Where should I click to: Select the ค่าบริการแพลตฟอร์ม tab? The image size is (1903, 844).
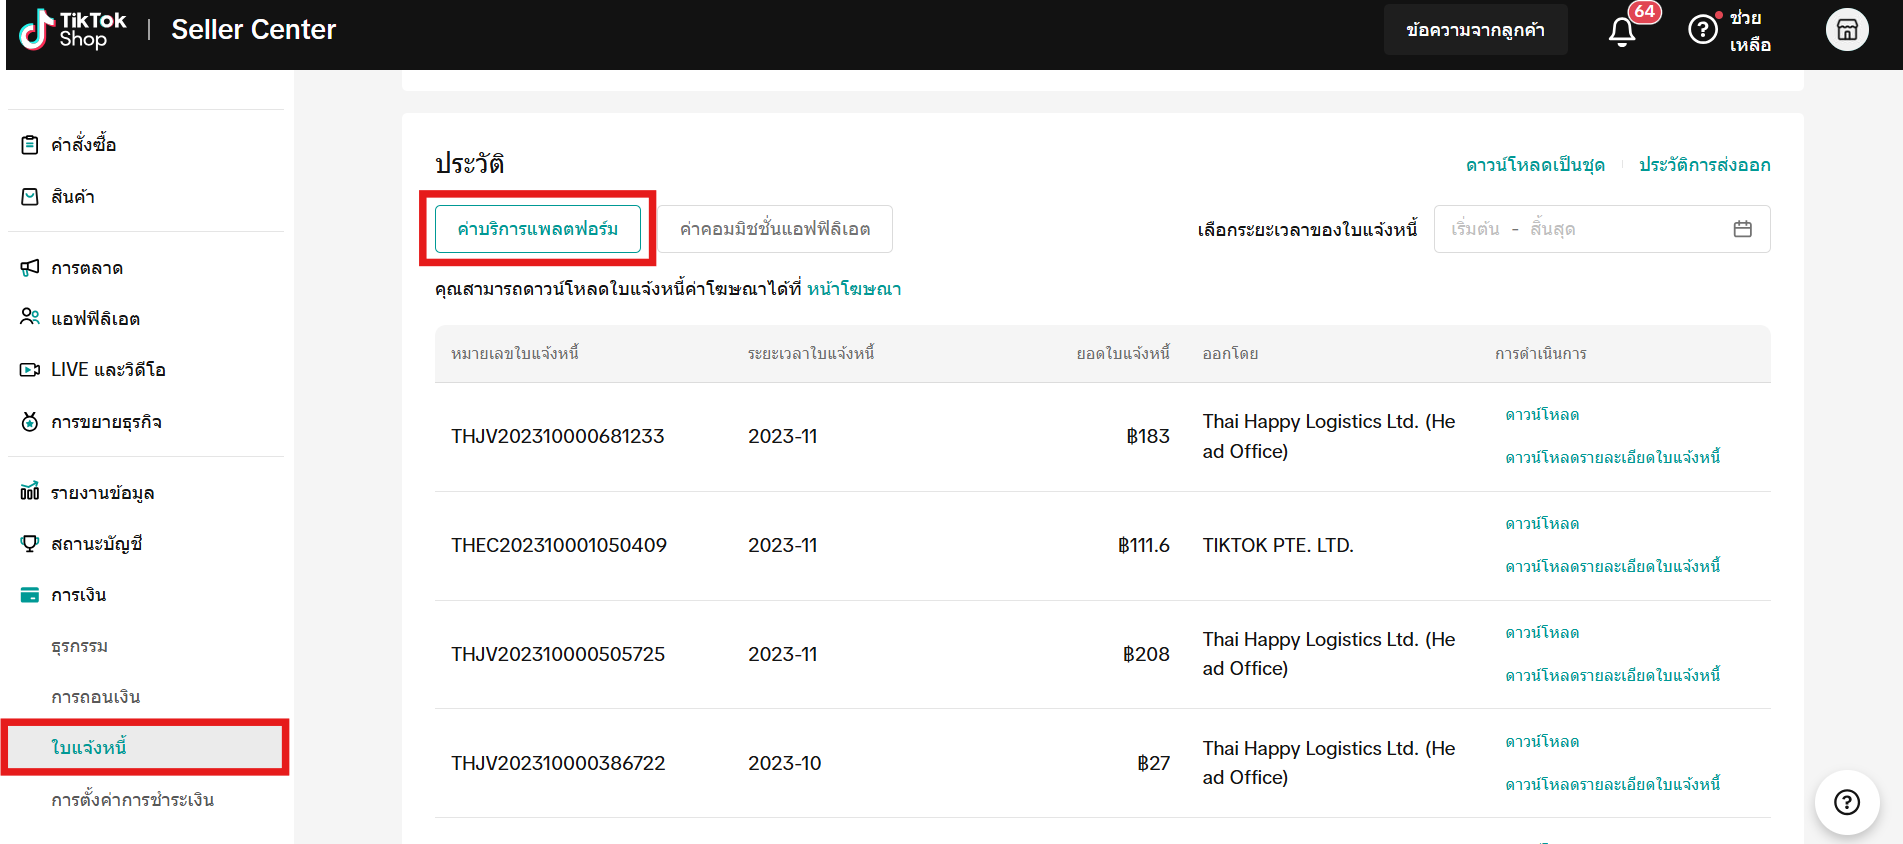point(537,229)
